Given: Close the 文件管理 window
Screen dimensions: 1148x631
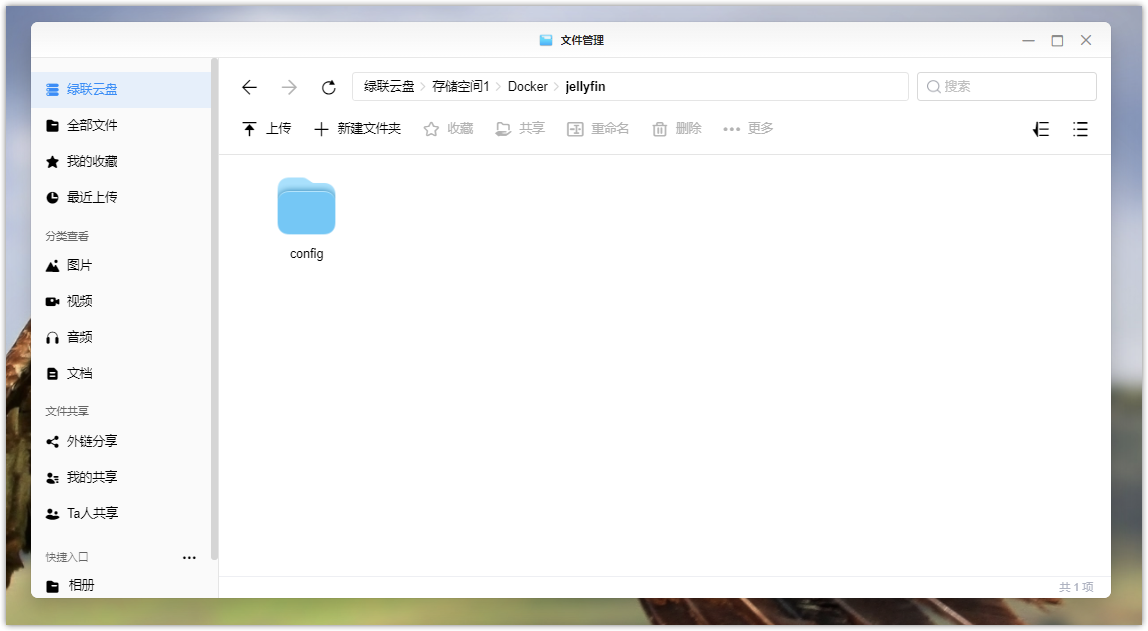Looking at the screenshot, I should click(x=1086, y=40).
